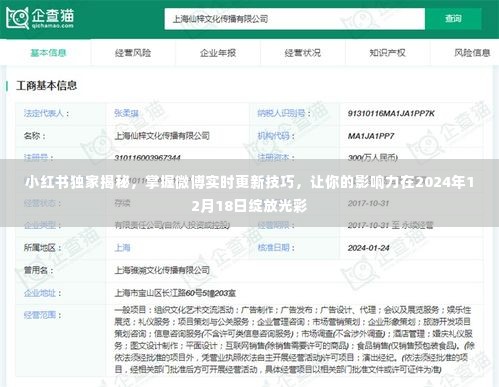Image resolution: width=499 pixels, height=387 pixels.
Task: Select taxpayer number 91310116MA1JA1PP7K
Action: pyautogui.click(x=391, y=114)
